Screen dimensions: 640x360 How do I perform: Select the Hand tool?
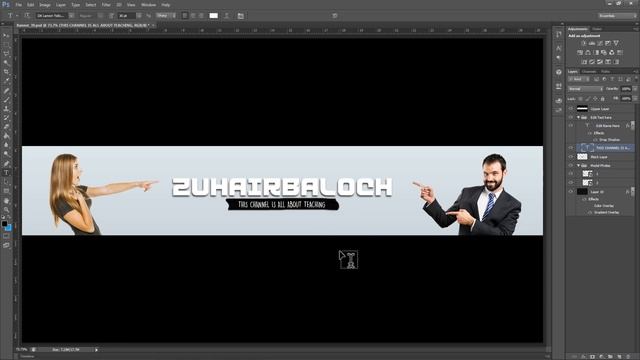6,201
